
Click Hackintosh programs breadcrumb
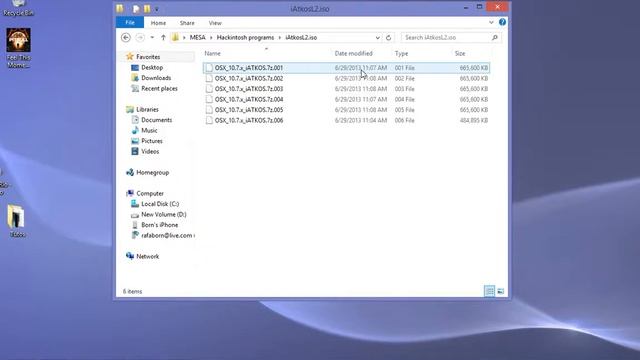click(x=245, y=38)
